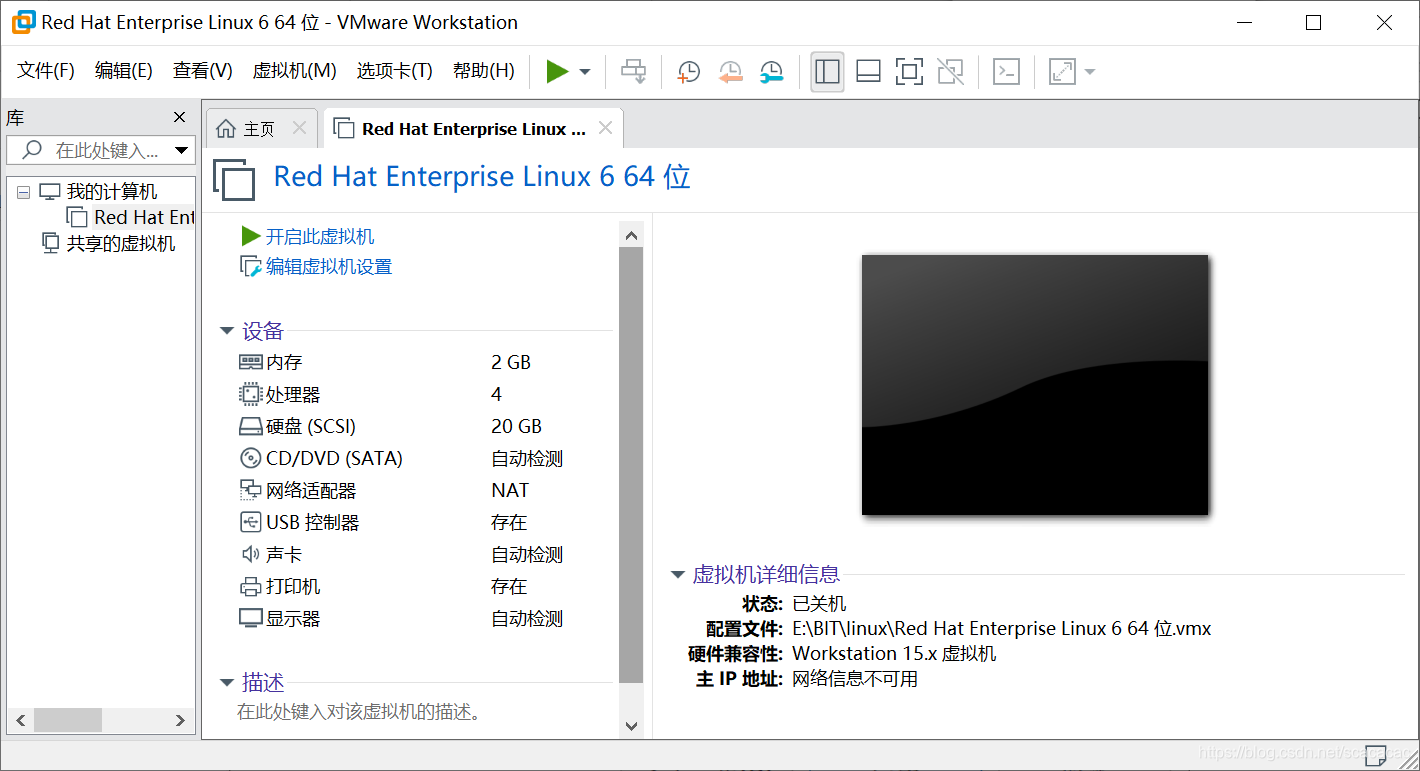Click the 内存 memory device icon

click(x=250, y=362)
